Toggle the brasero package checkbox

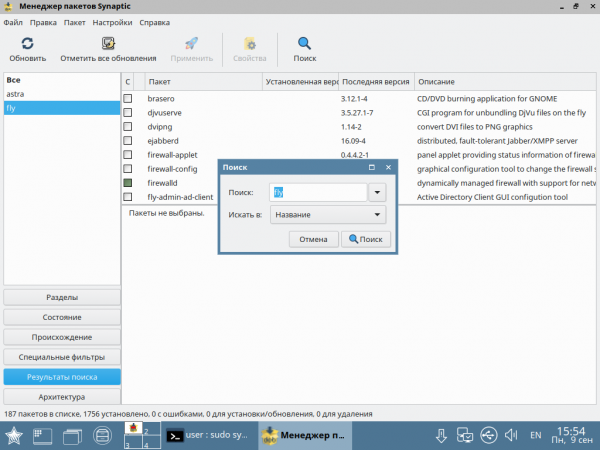click(x=128, y=99)
